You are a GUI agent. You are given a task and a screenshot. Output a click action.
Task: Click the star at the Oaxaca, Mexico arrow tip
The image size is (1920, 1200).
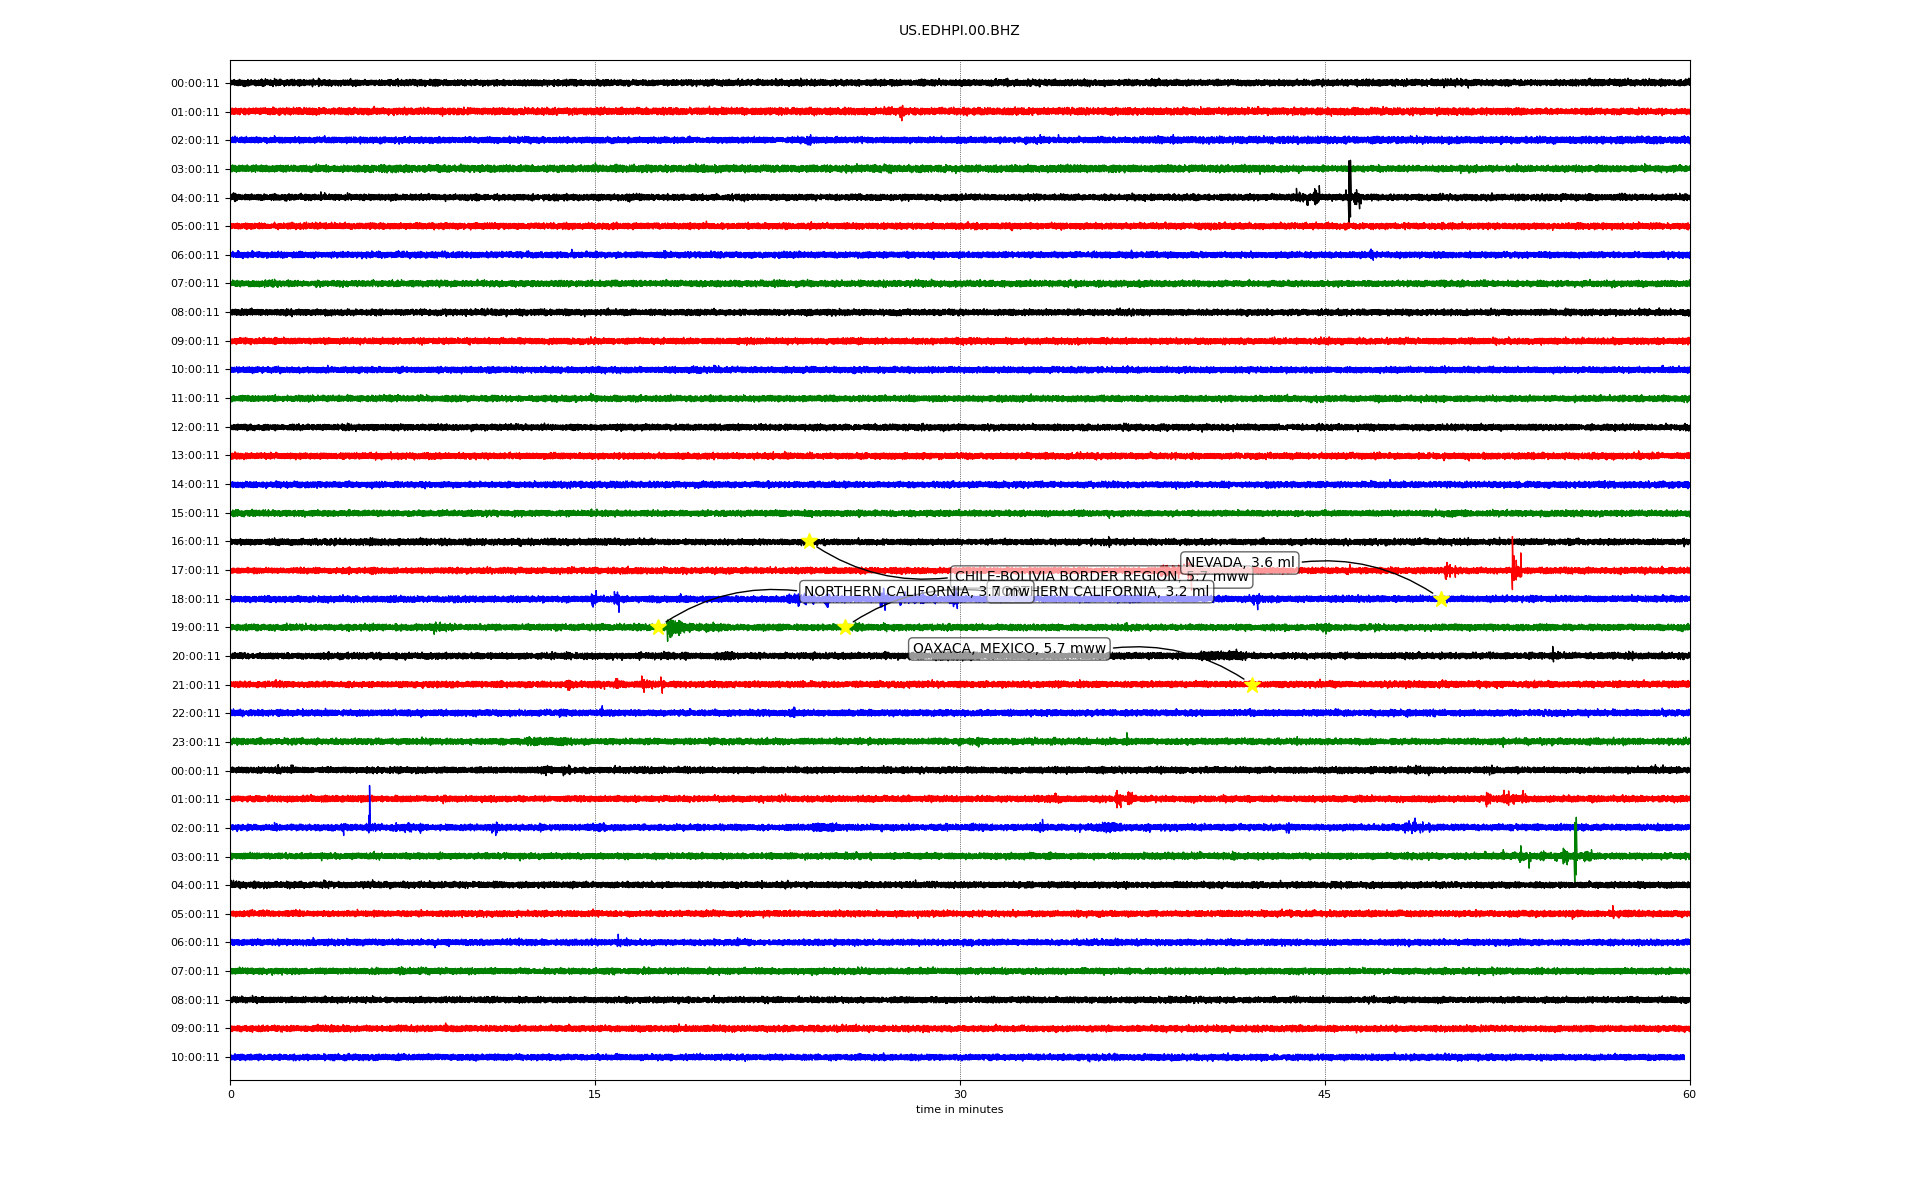click(1252, 685)
